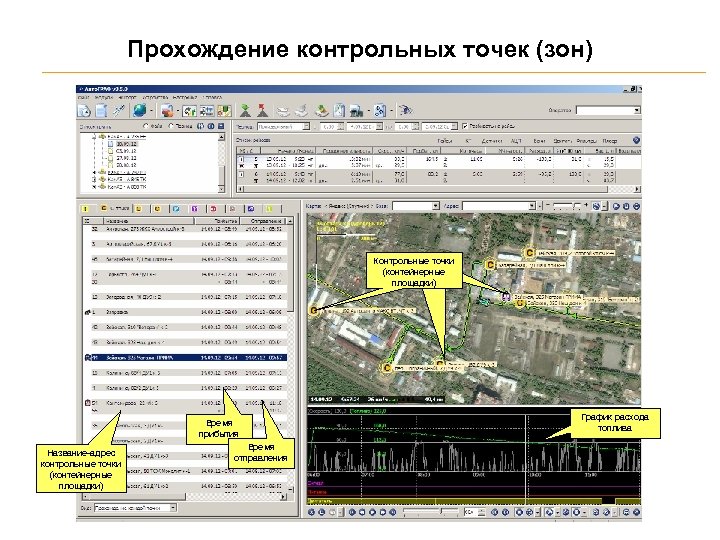The image size is (720, 540).
Task: Open the Справка menu
Action: point(212,97)
